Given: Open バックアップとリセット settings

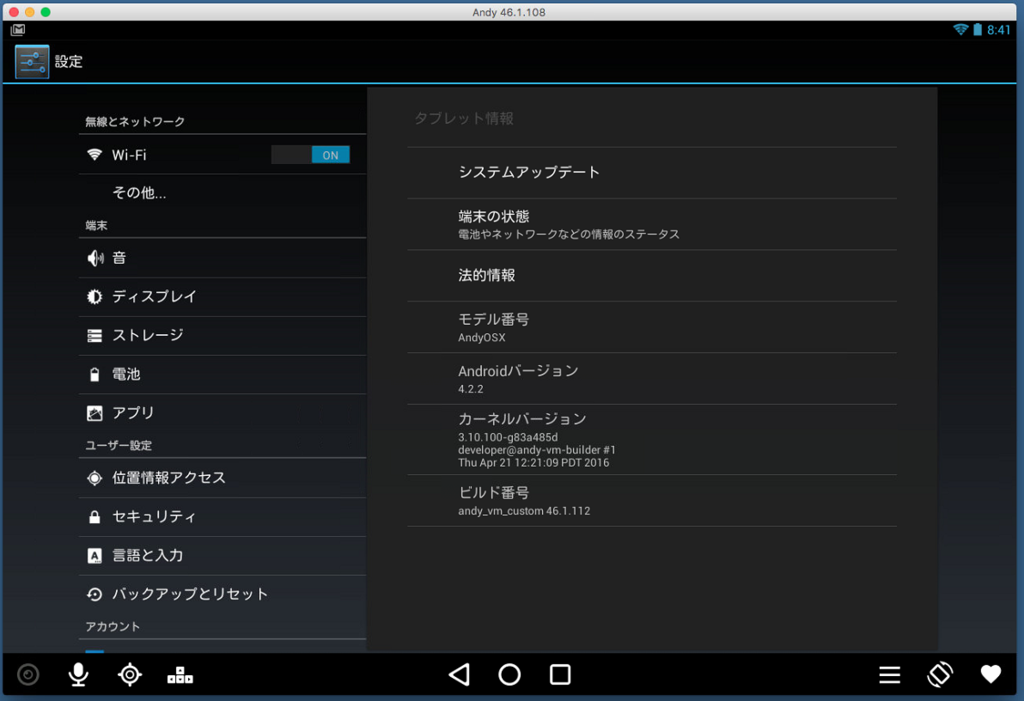Looking at the screenshot, I should pyautogui.click(x=222, y=594).
